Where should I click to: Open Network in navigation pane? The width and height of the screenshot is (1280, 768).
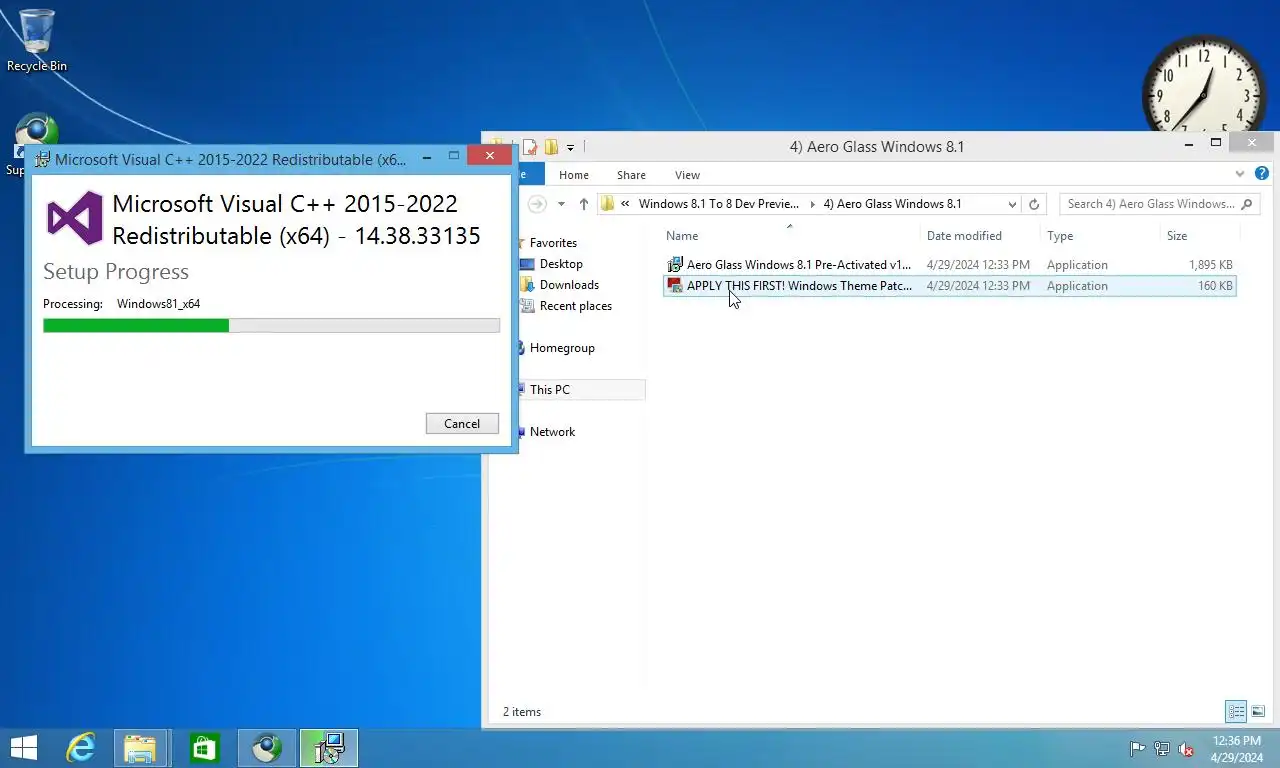click(552, 432)
